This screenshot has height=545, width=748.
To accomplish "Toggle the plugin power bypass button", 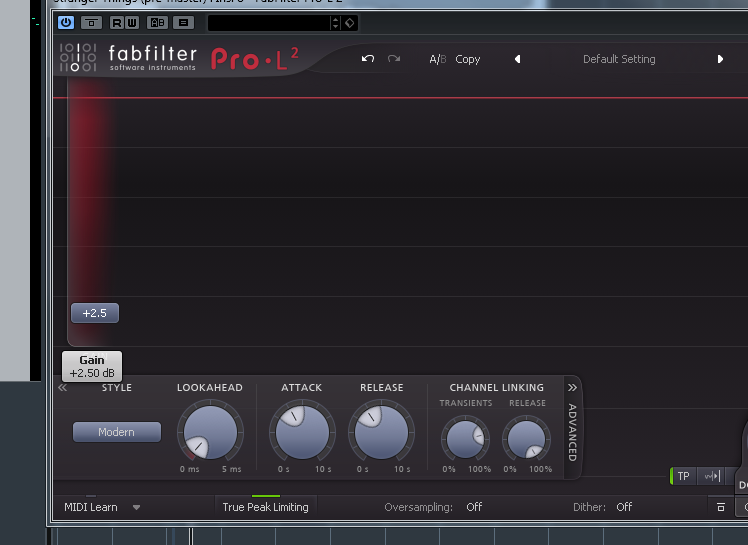I will click(x=66, y=22).
